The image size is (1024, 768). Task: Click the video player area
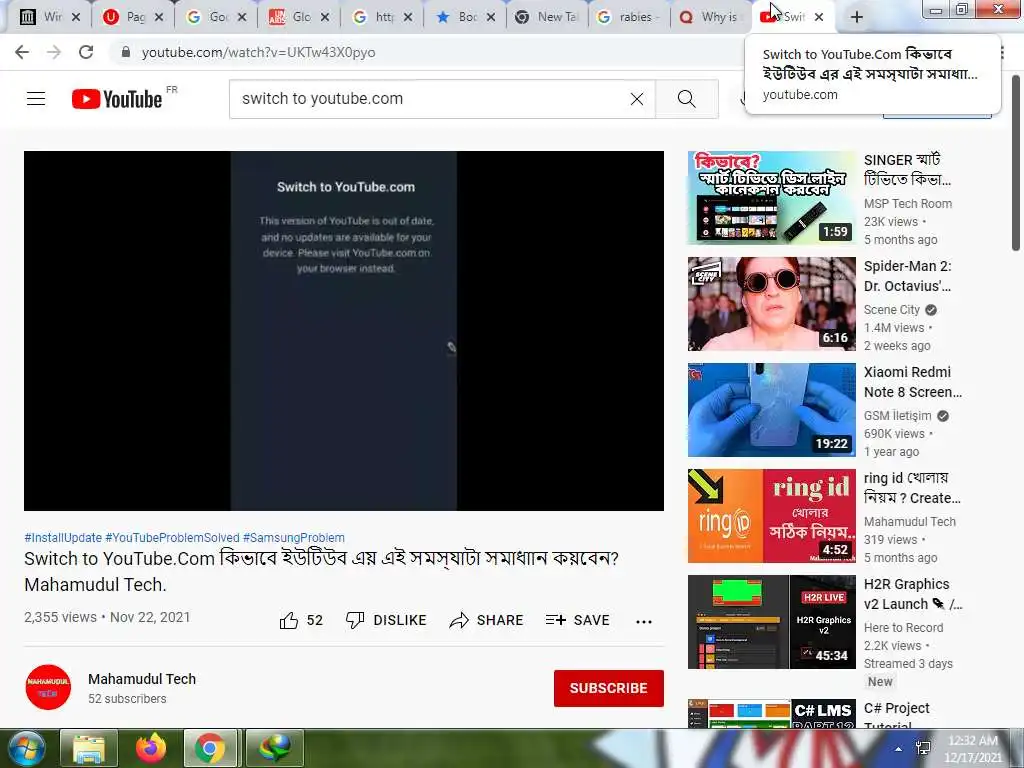344,330
